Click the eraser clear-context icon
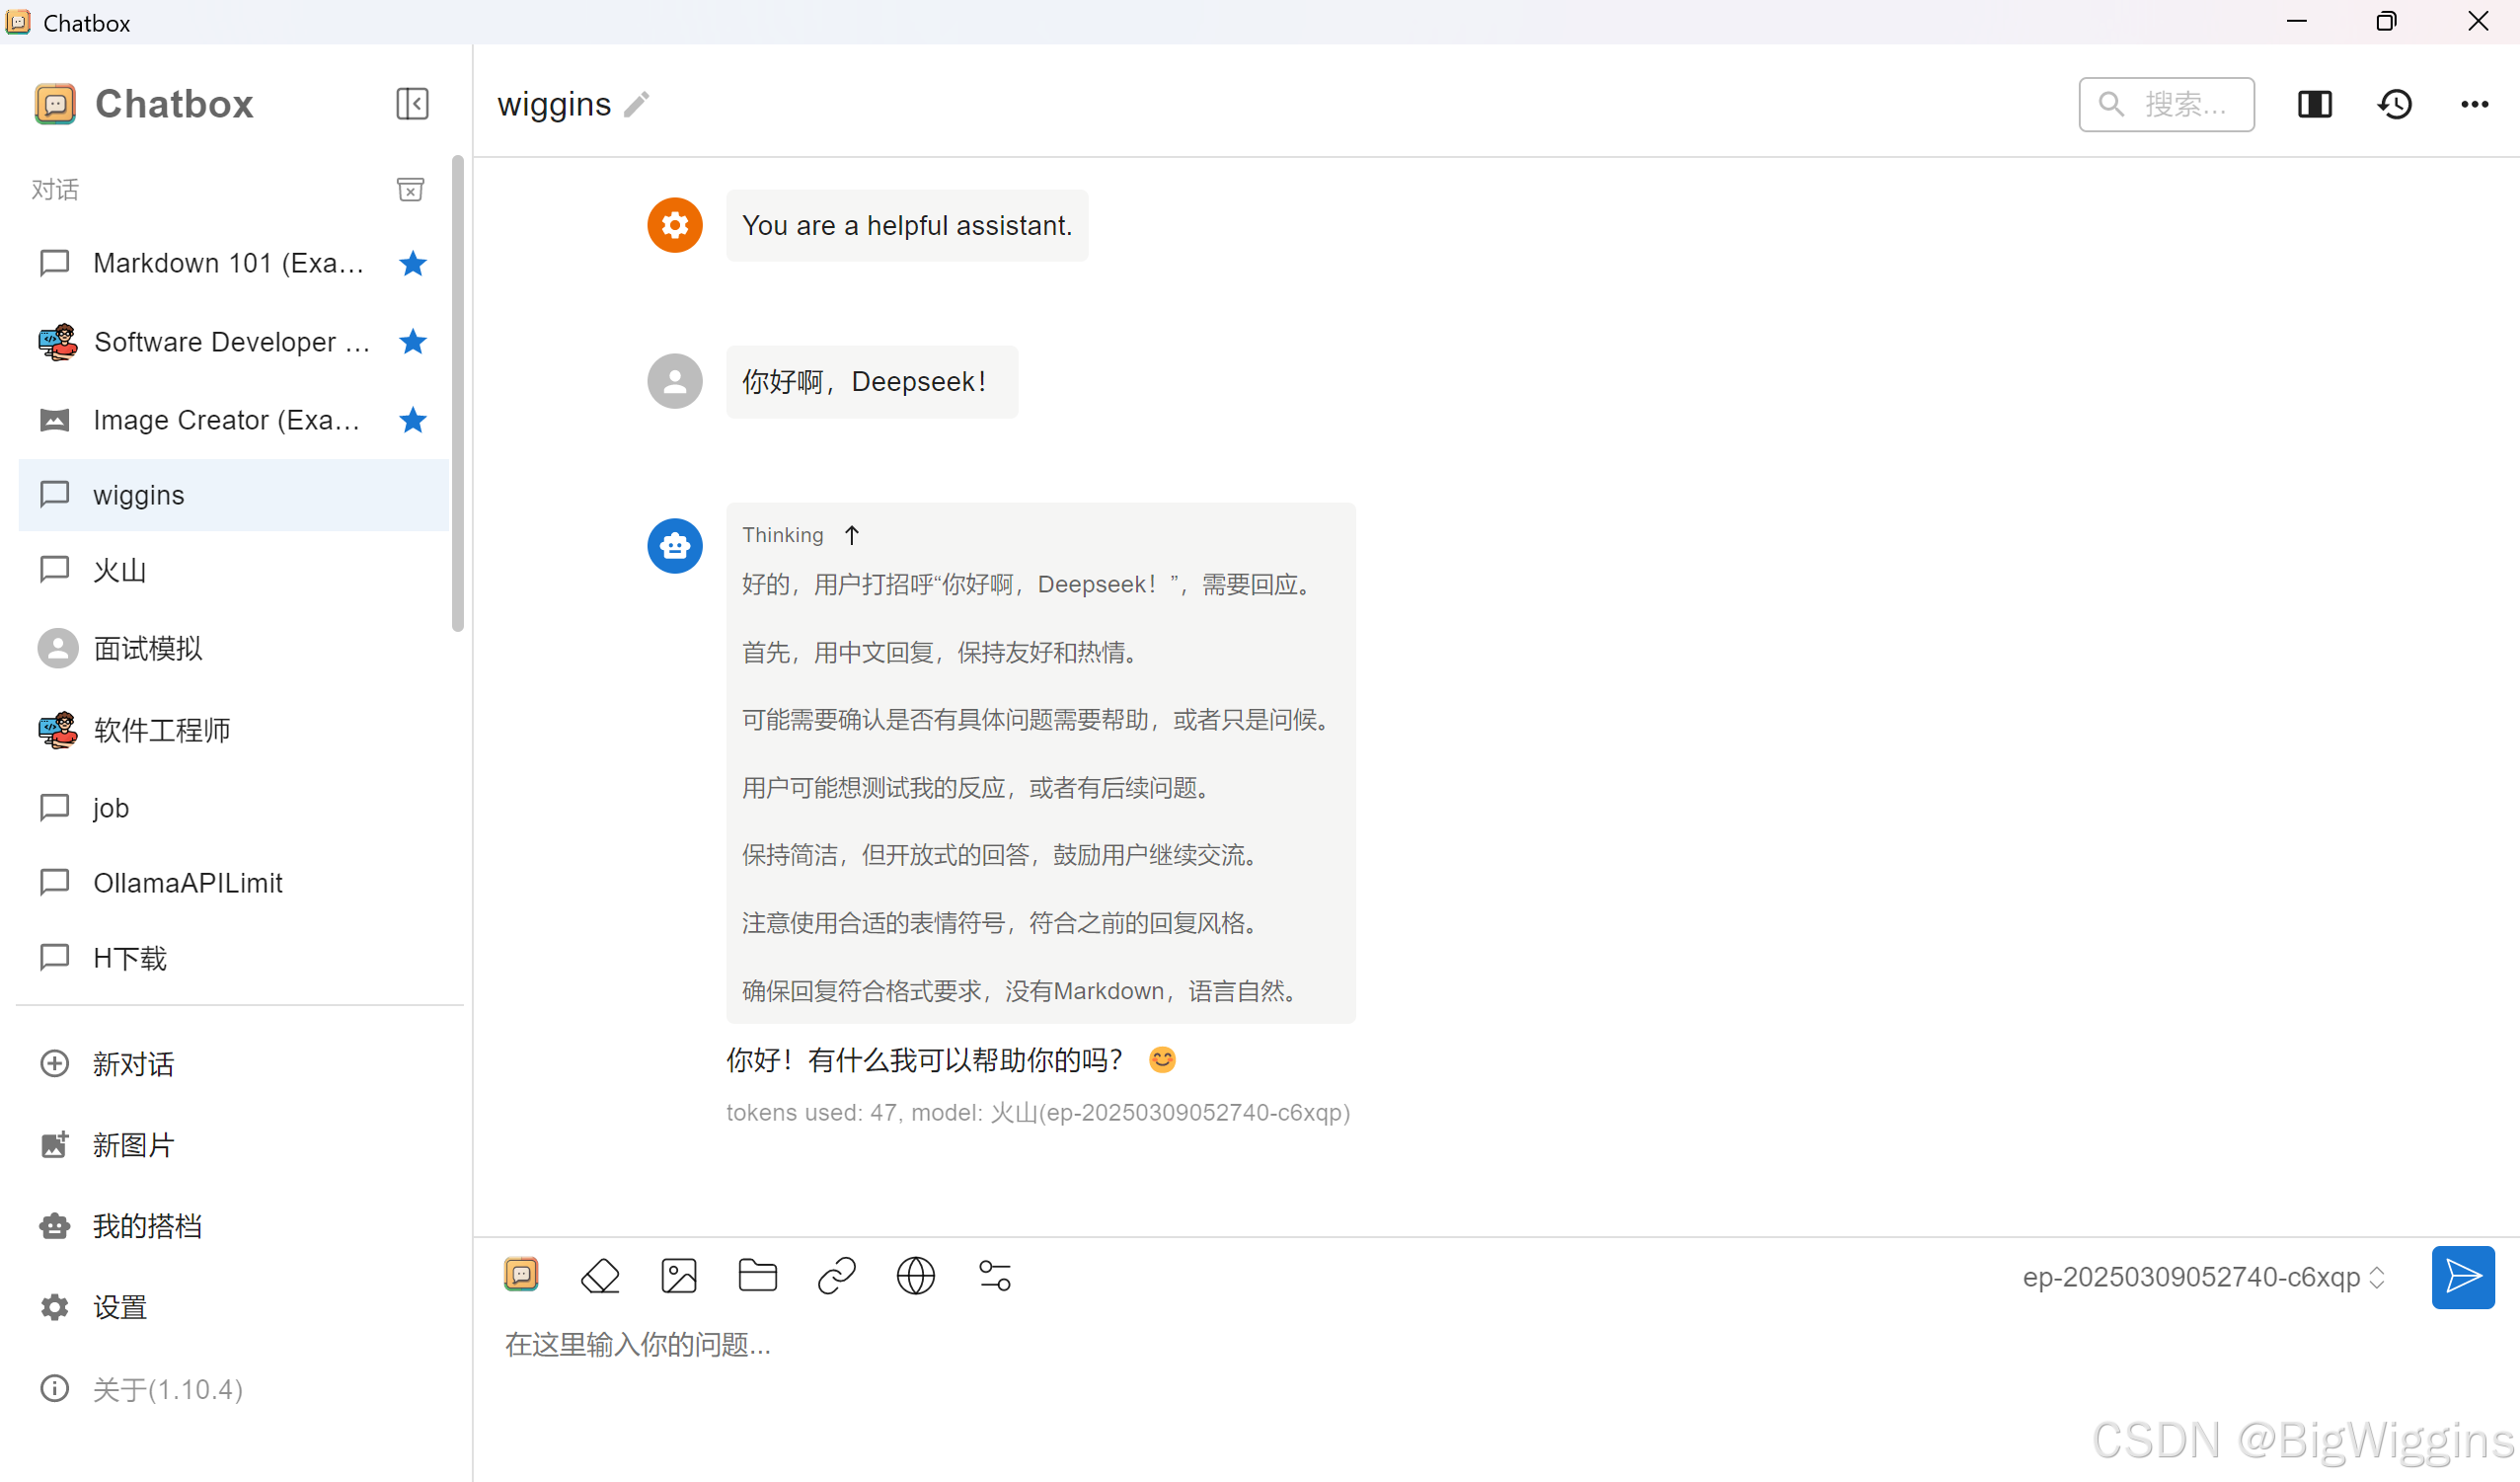Screen dimensions: 2520x1482 point(600,1276)
